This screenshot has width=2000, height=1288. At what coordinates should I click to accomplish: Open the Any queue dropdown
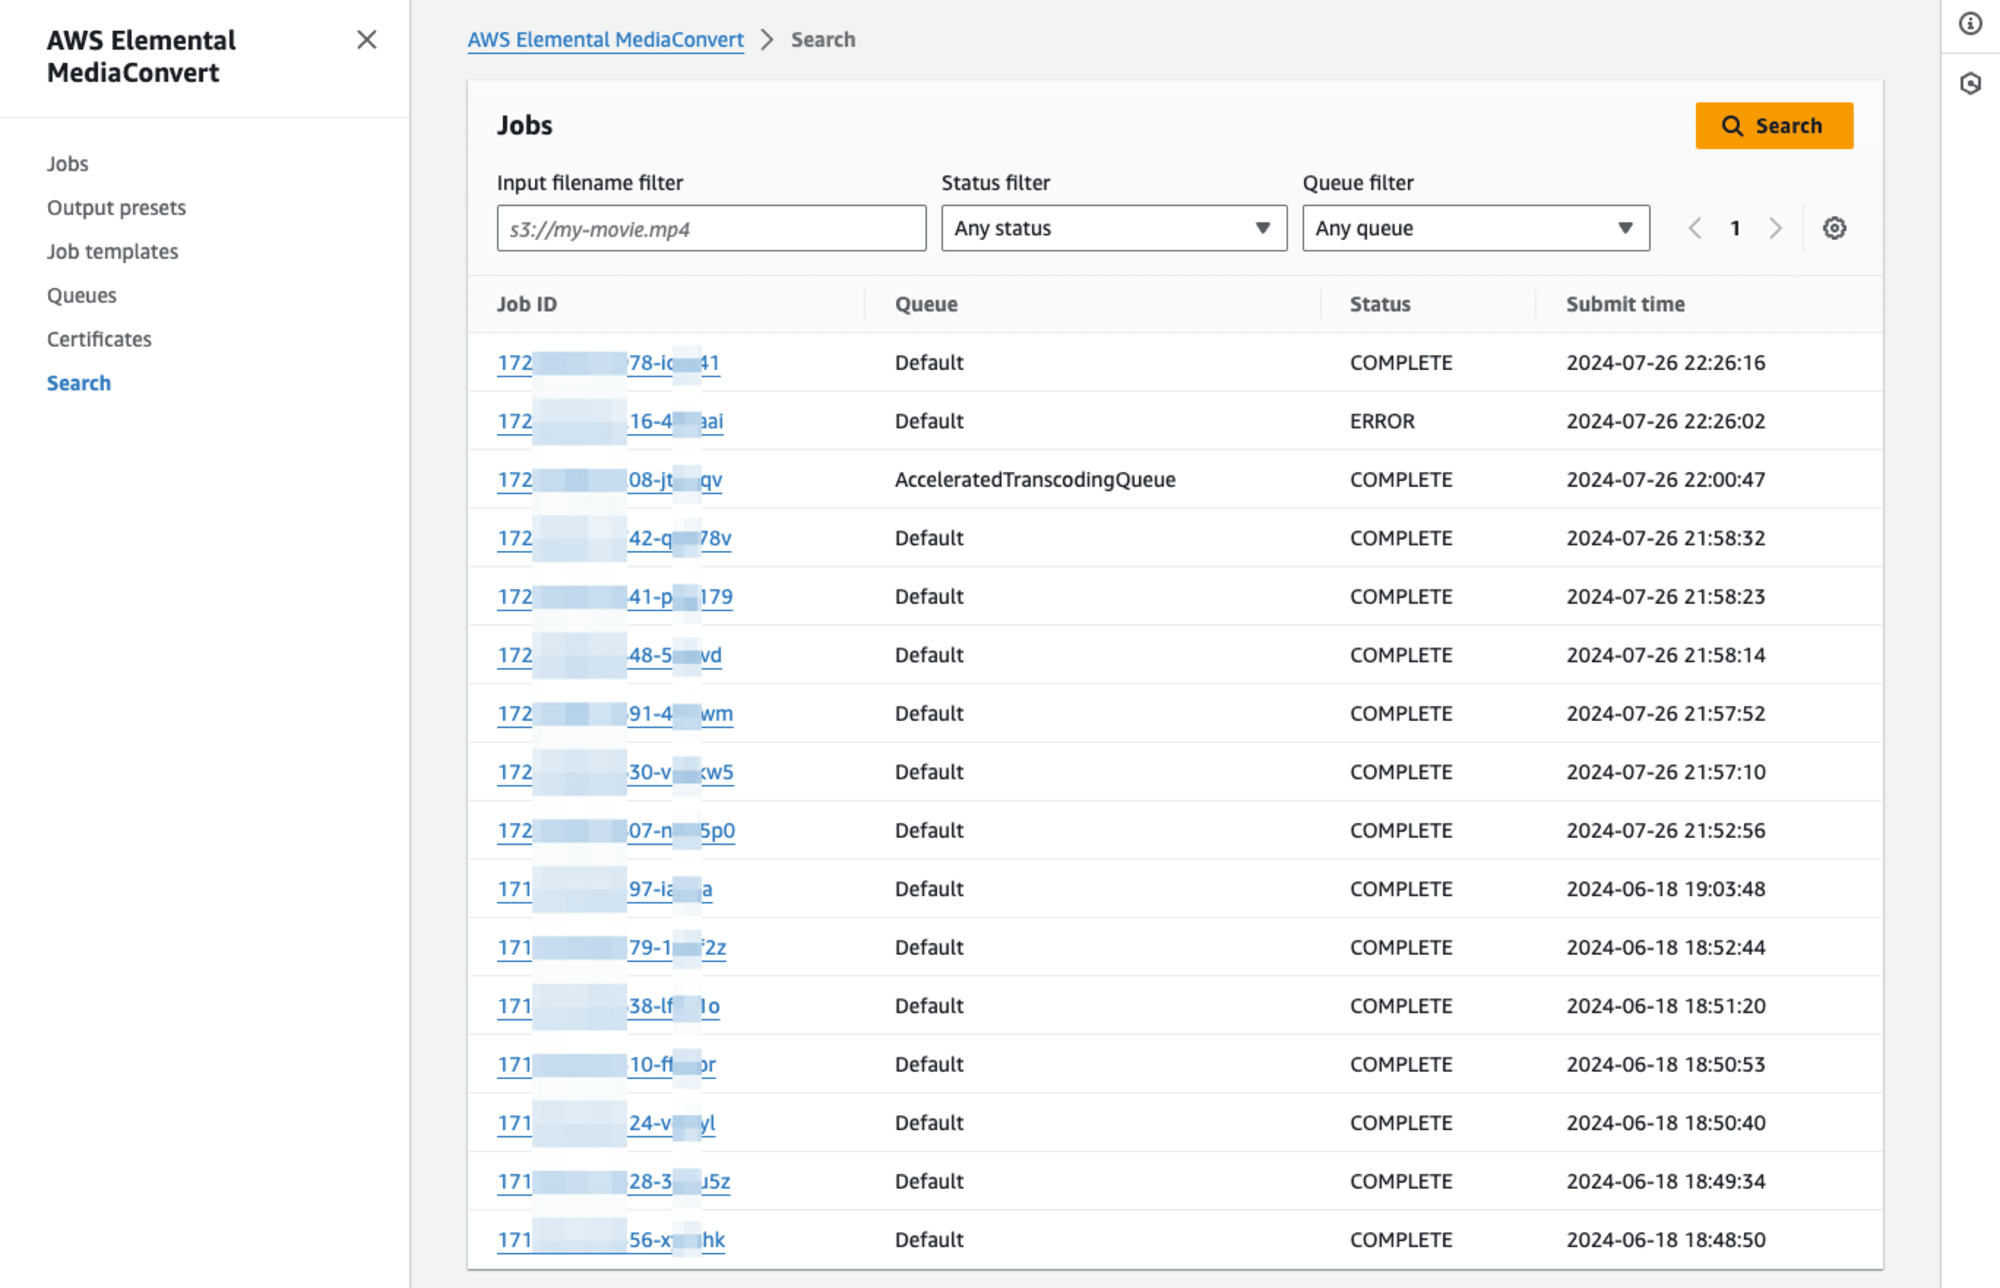(1475, 228)
